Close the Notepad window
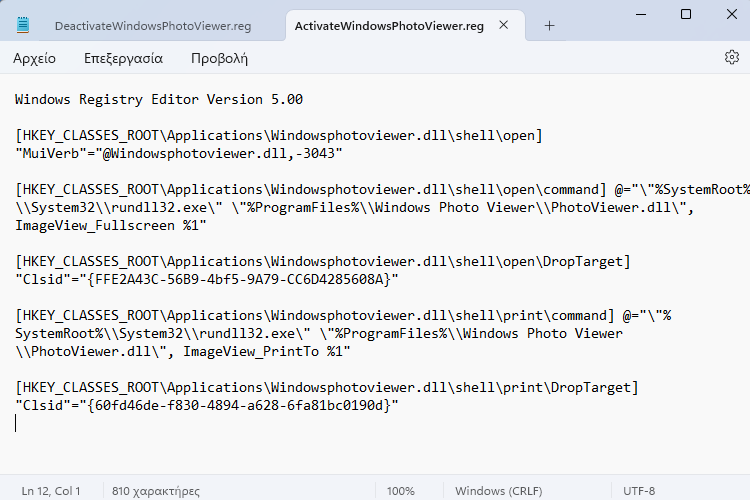 pos(731,14)
